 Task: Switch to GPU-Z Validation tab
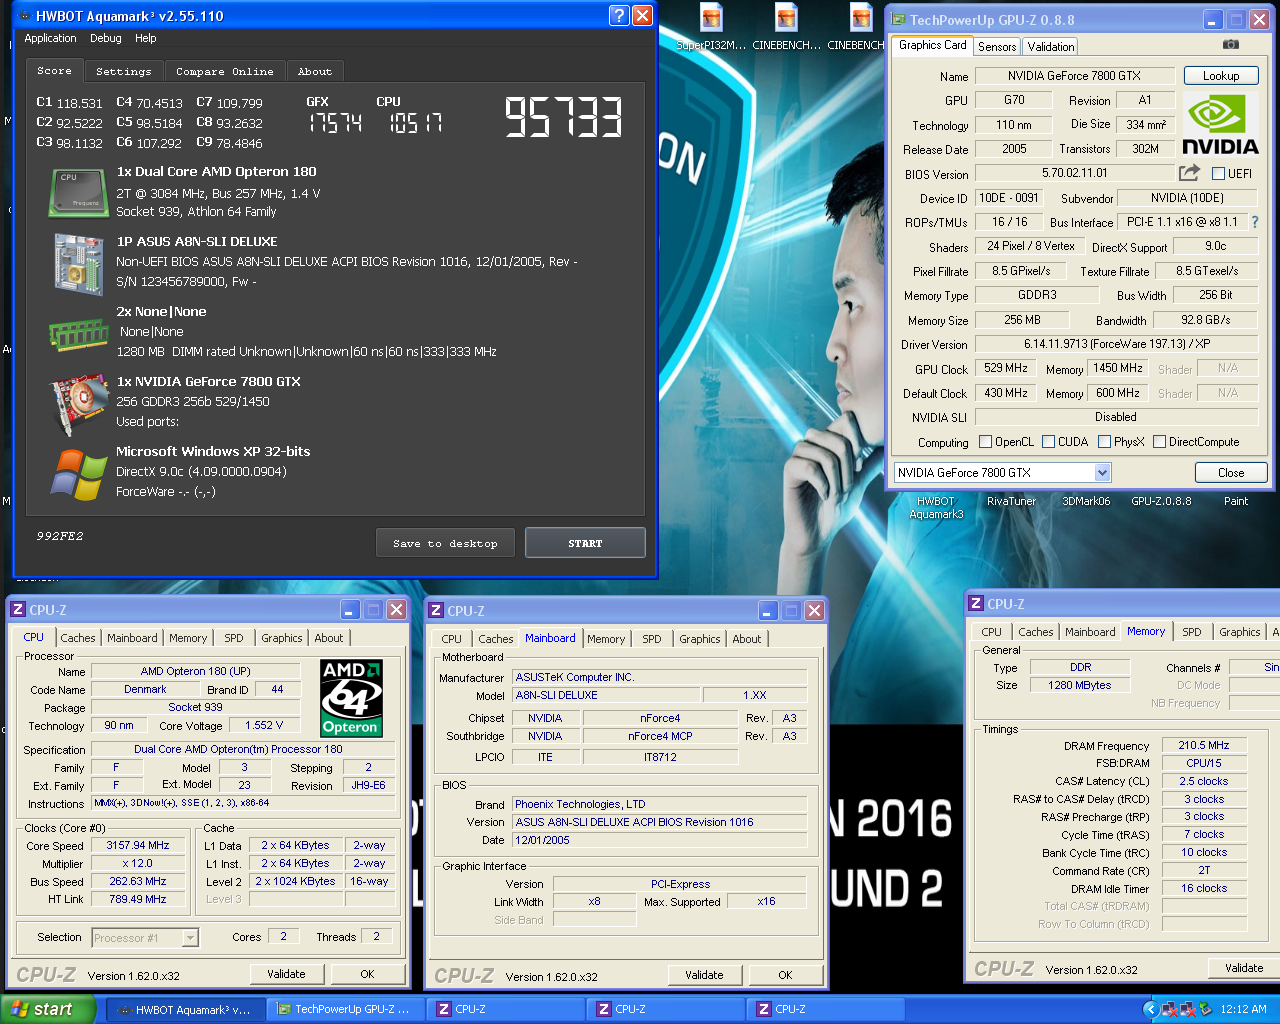(1051, 46)
